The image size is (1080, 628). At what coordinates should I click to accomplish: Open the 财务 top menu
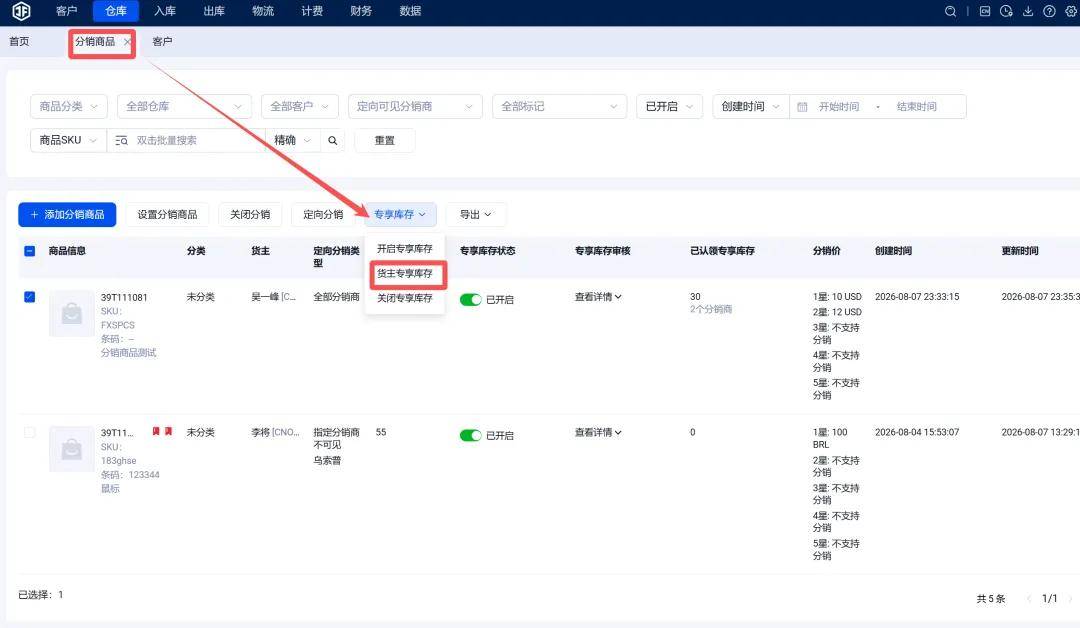coord(361,11)
